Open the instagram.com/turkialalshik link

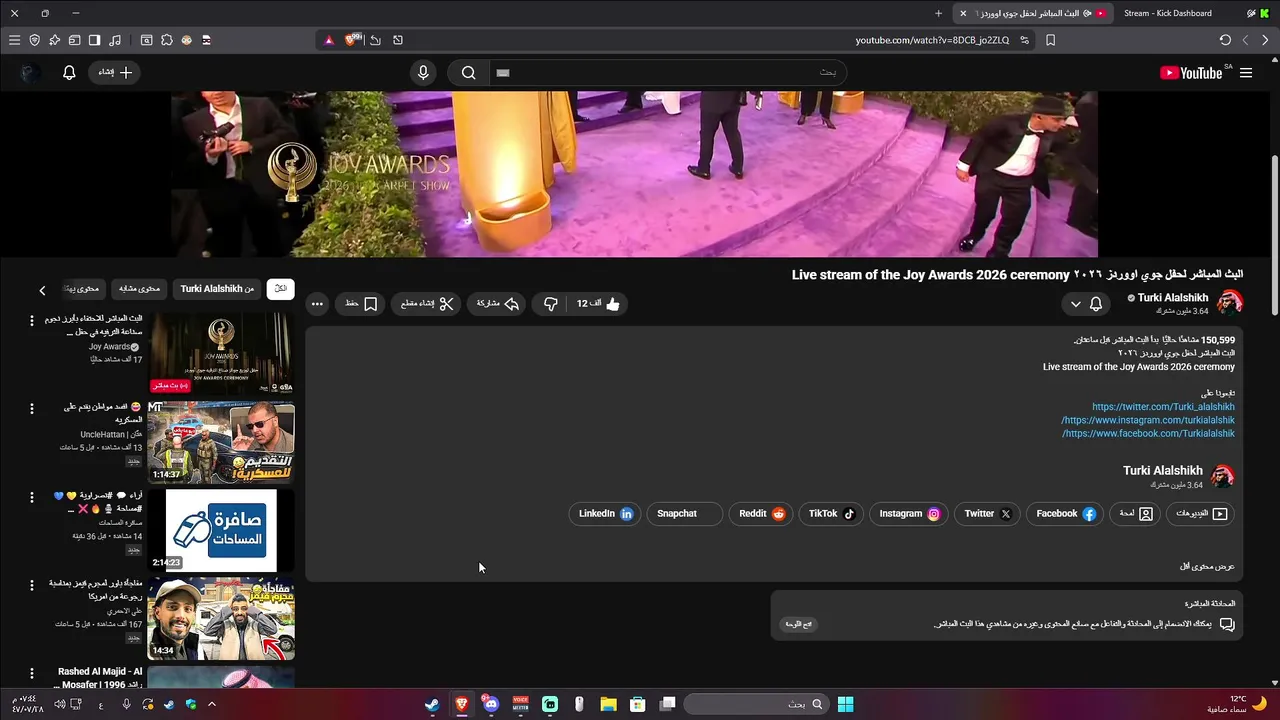pyautogui.click(x=1148, y=420)
